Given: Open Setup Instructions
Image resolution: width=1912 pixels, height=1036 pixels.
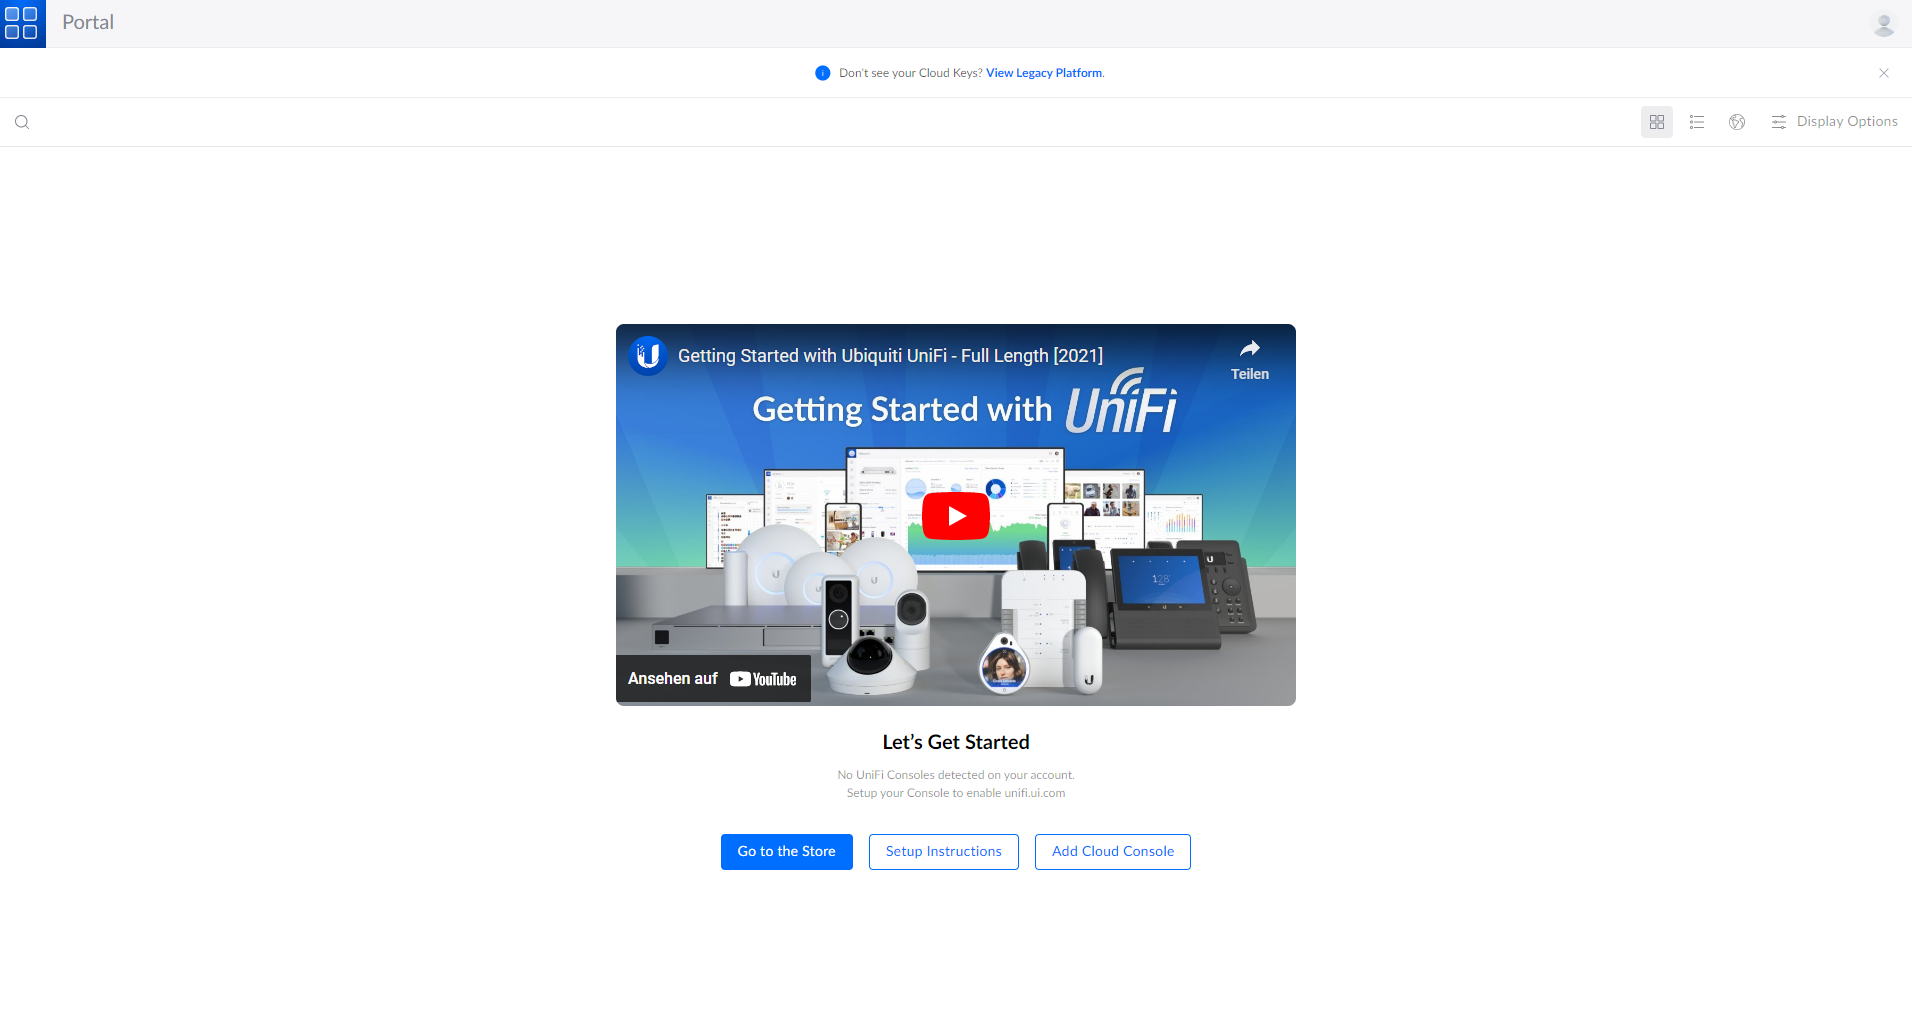Looking at the screenshot, I should 944,852.
